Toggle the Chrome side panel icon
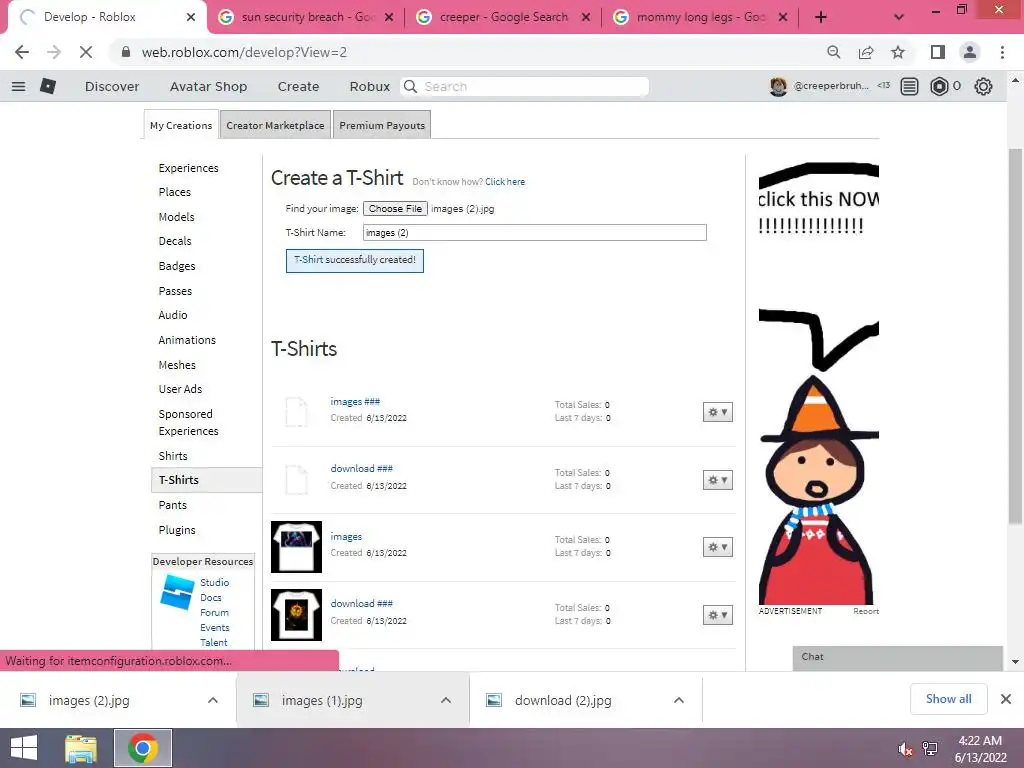The width and height of the screenshot is (1024, 768). click(x=938, y=52)
